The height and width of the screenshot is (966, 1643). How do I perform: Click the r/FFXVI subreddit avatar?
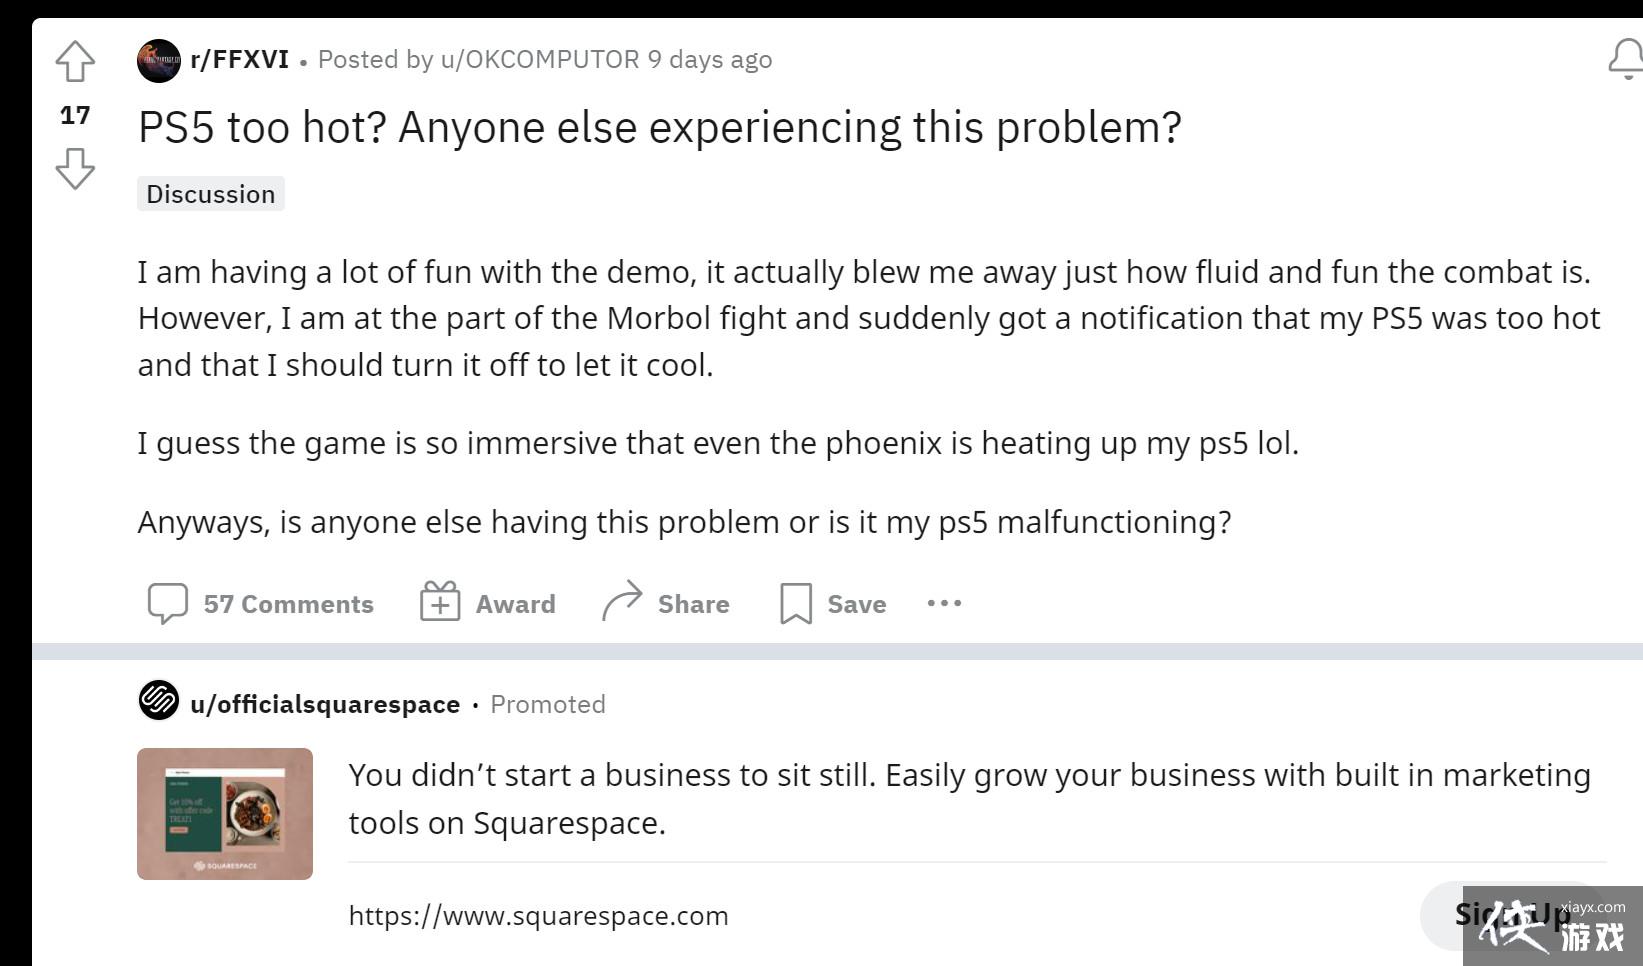pyautogui.click(x=158, y=60)
